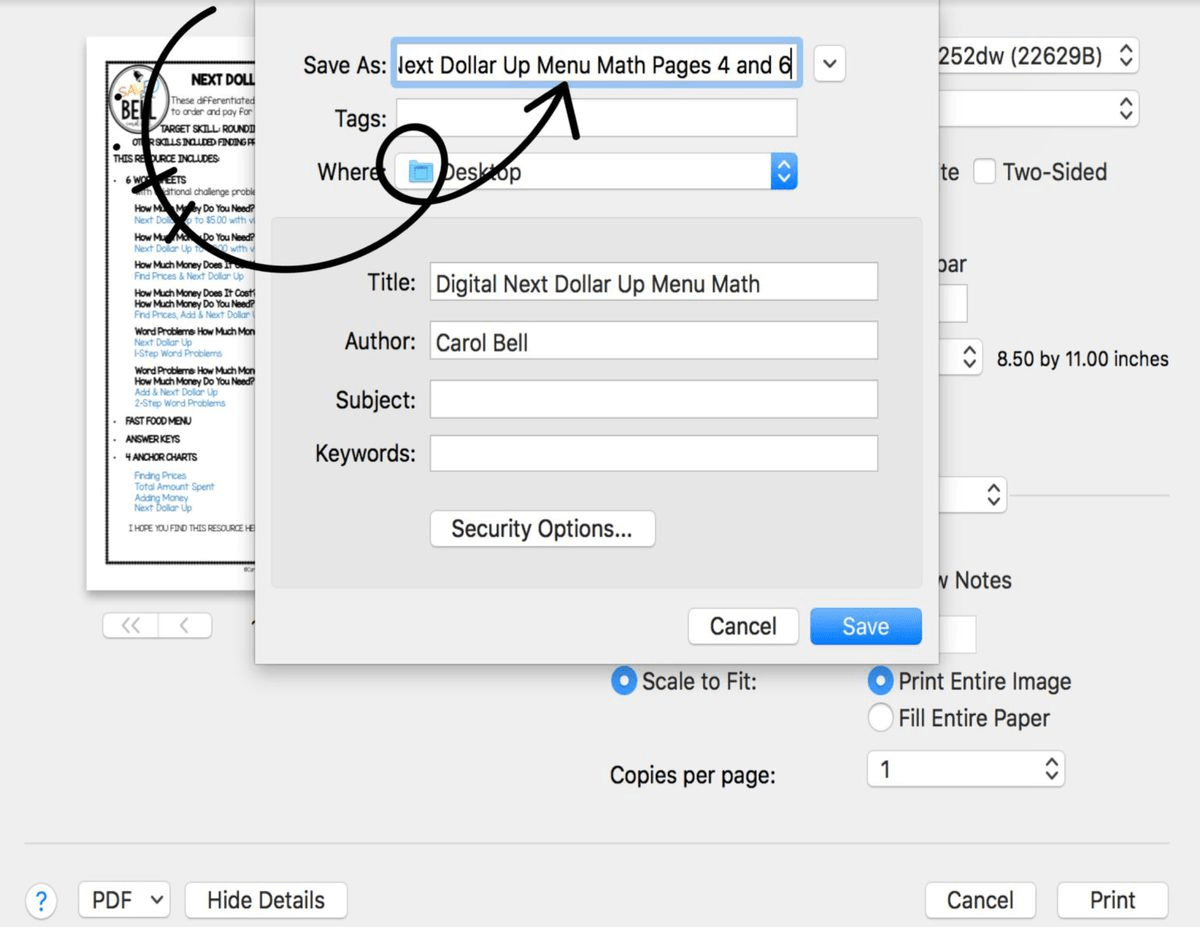Increase Copies per page with the stepper
The height and width of the screenshot is (927, 1200).
[1050, 763]
